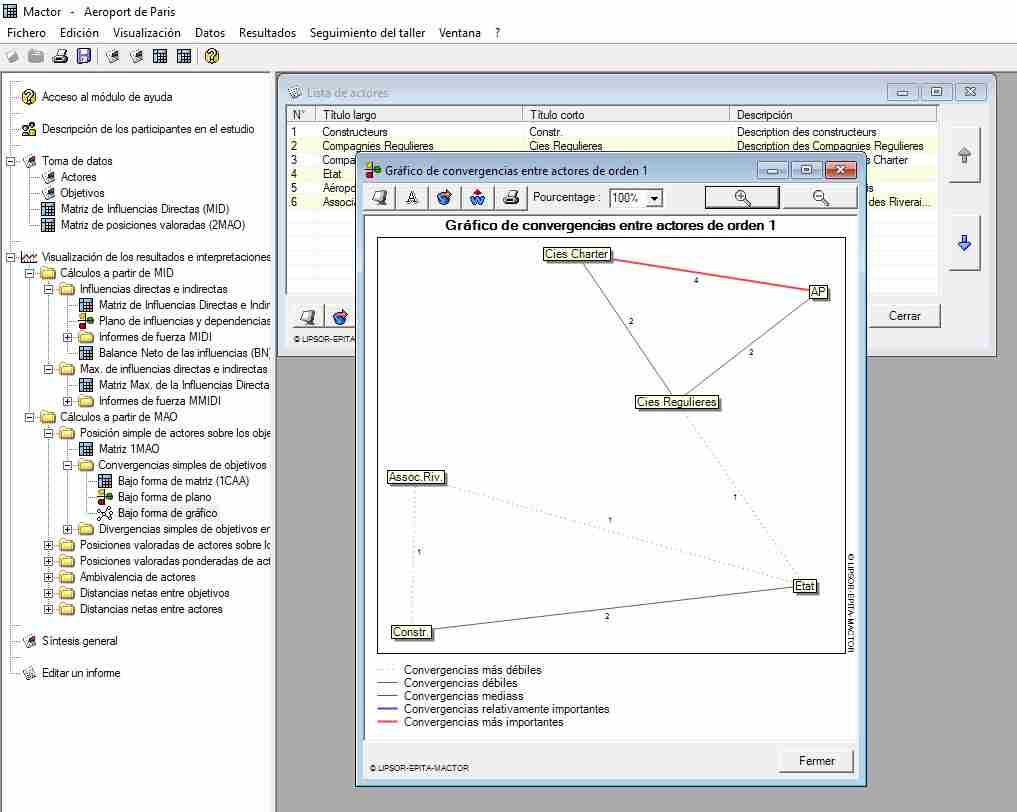The image size is (1017, 812).
Task: Open the Resultados menu
Action: (267, 32)
